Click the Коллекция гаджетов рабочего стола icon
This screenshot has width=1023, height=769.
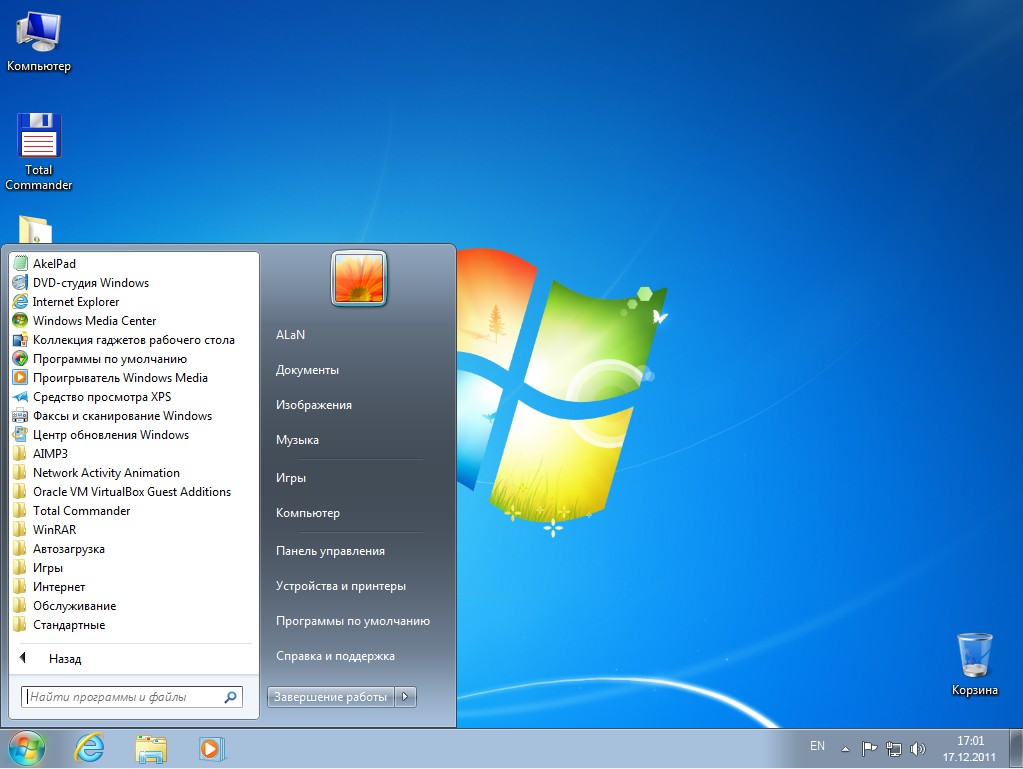20,339
